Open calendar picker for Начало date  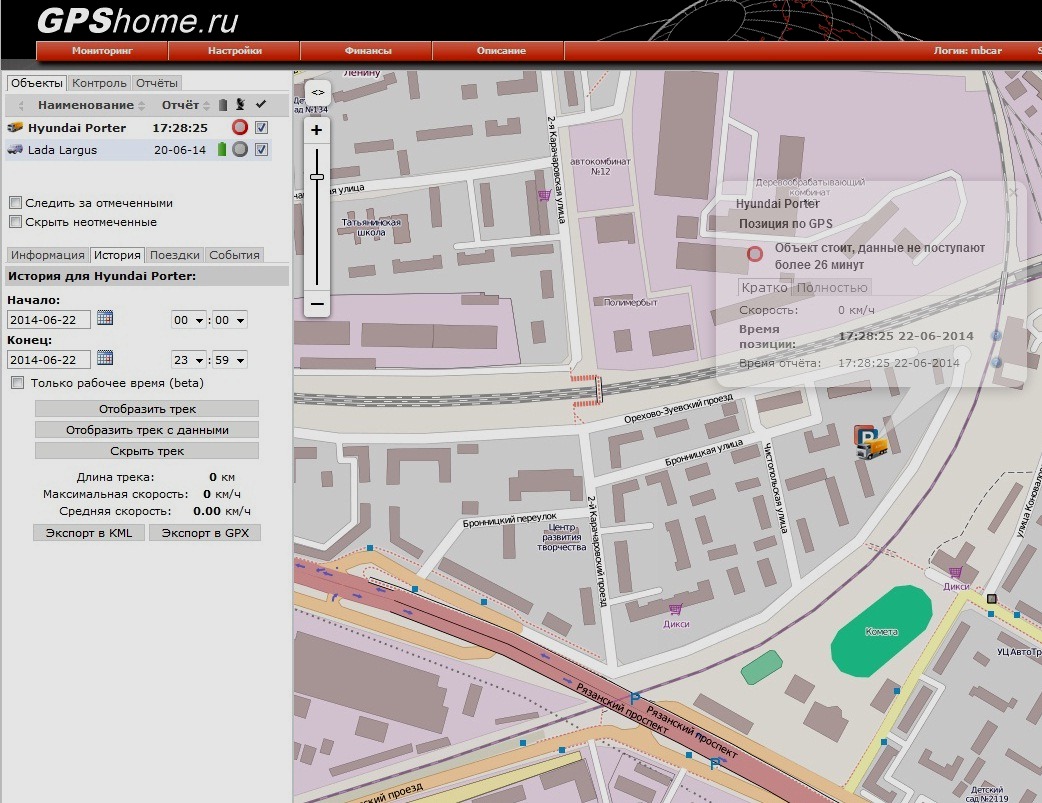[105, 319]
